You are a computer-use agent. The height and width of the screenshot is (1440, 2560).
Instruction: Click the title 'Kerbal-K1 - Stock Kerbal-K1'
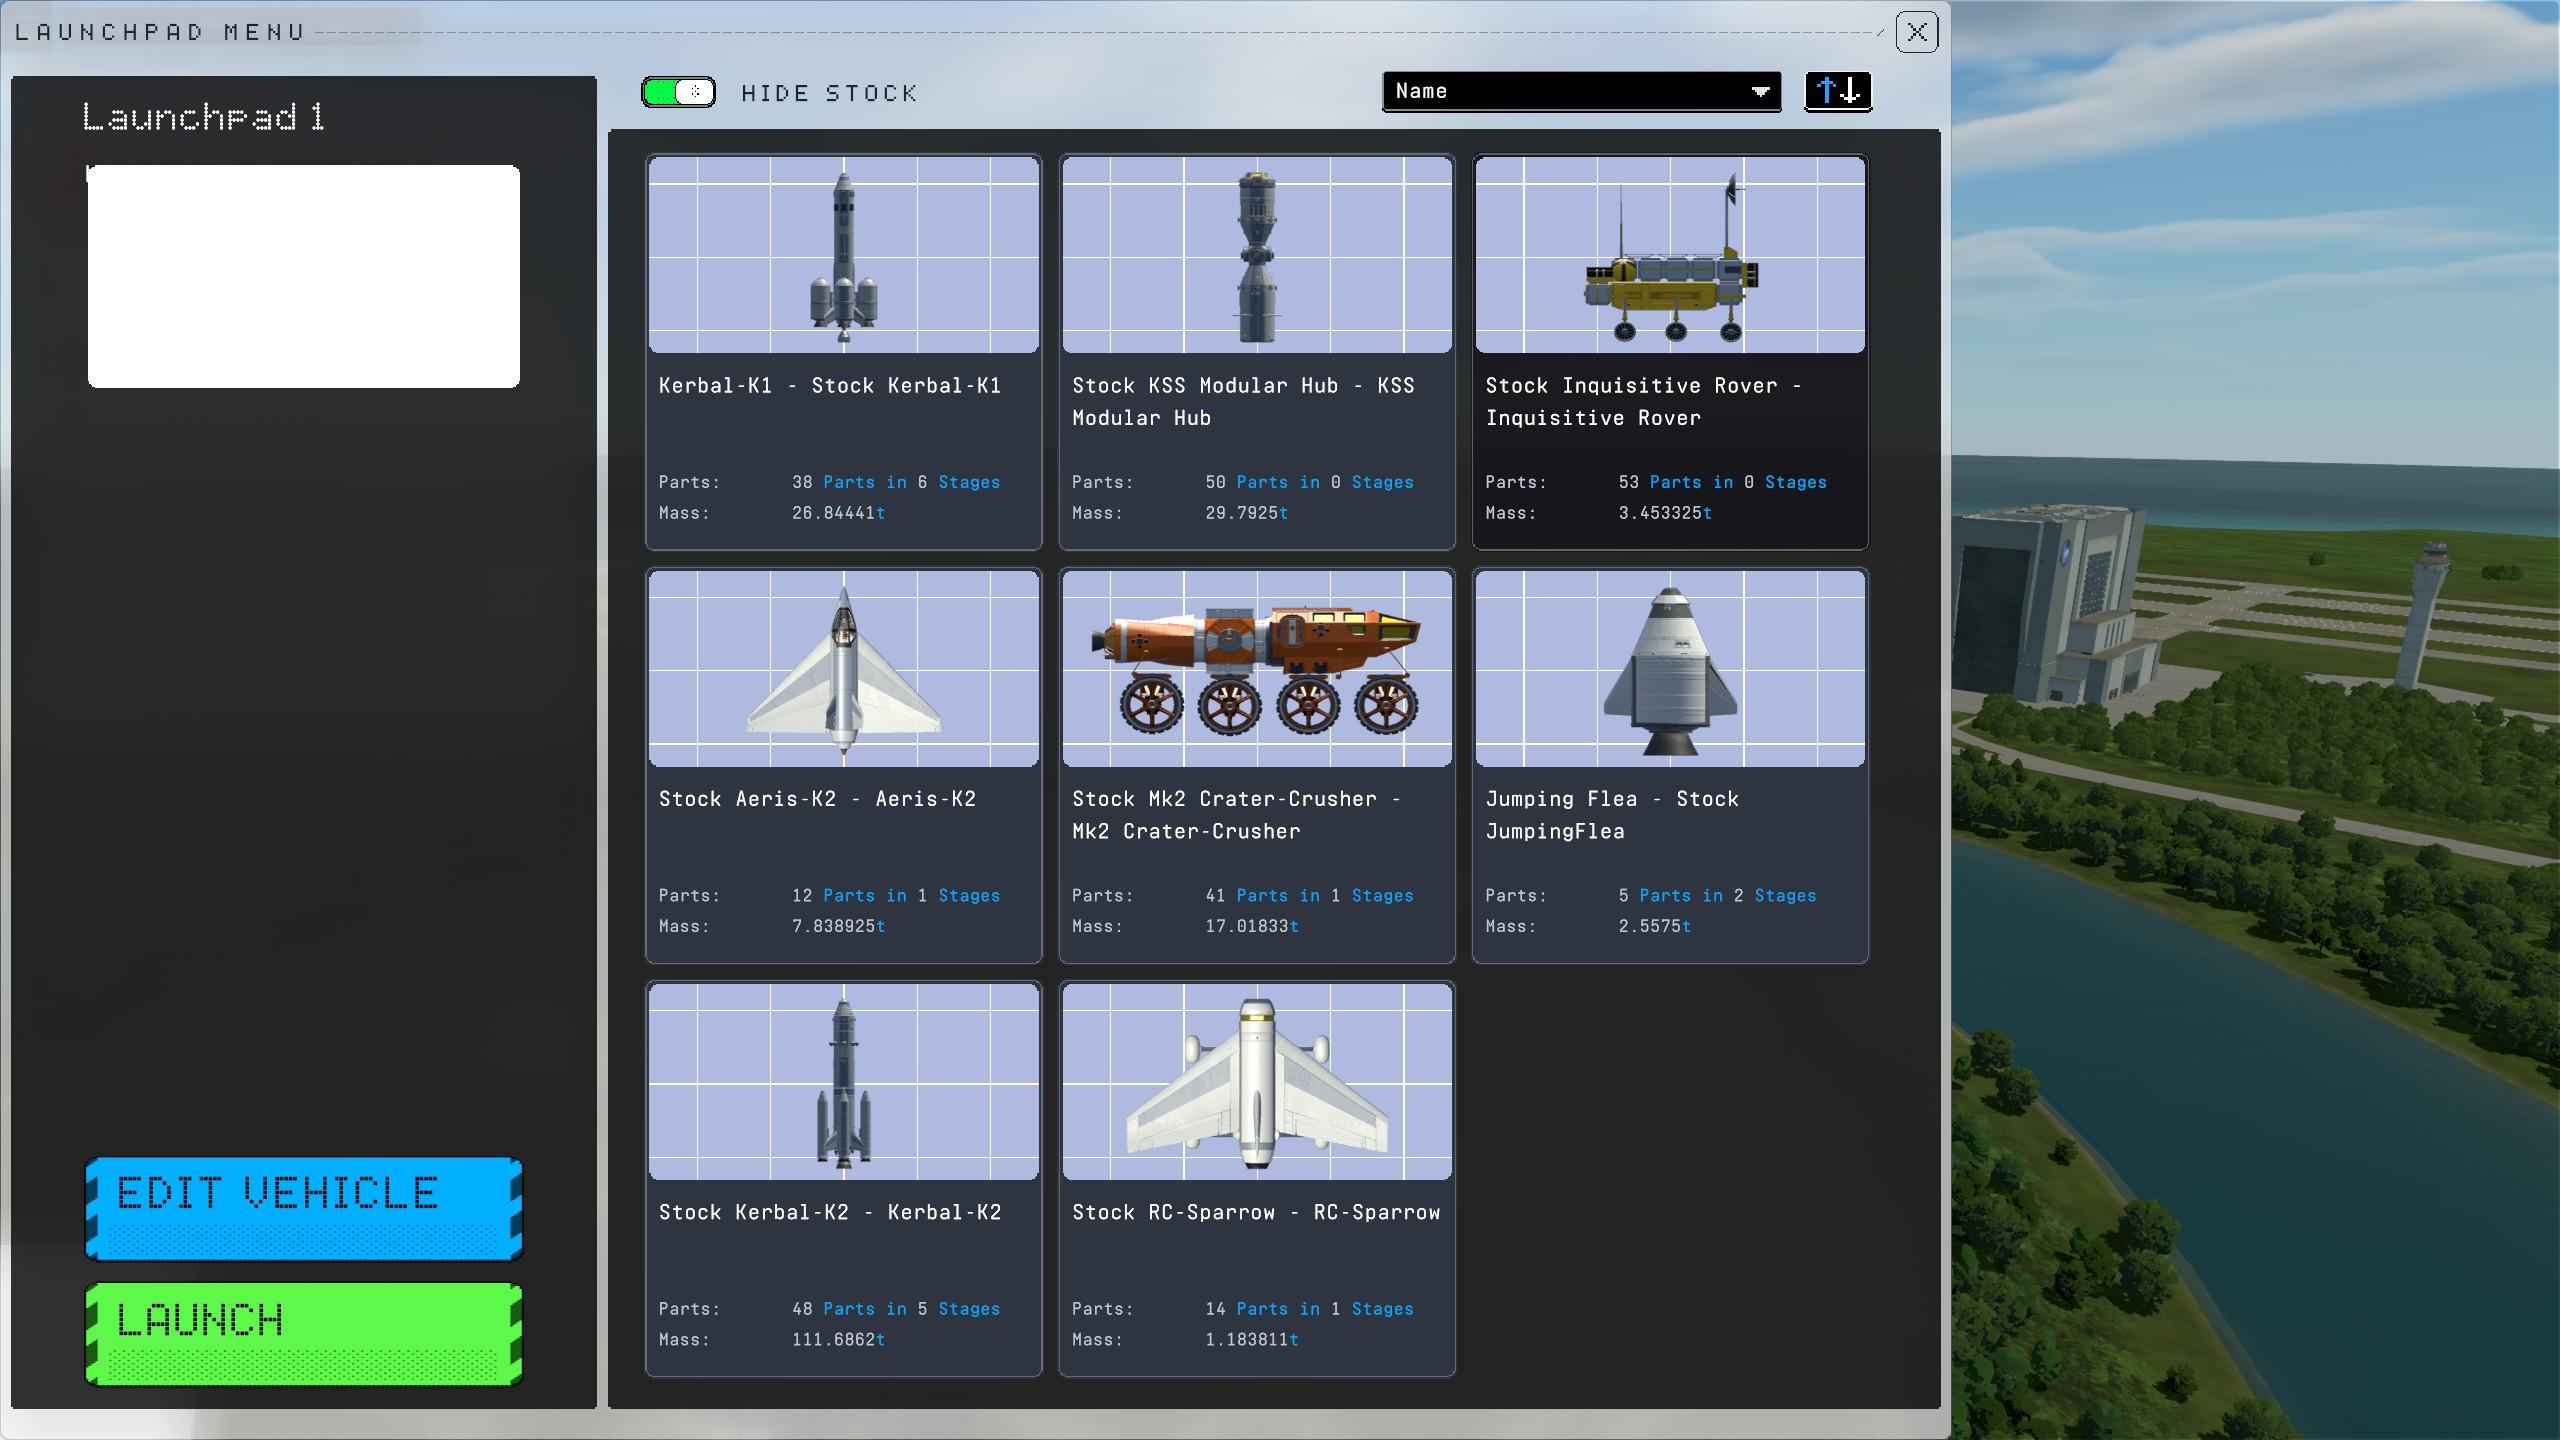(x=830, y=386)
